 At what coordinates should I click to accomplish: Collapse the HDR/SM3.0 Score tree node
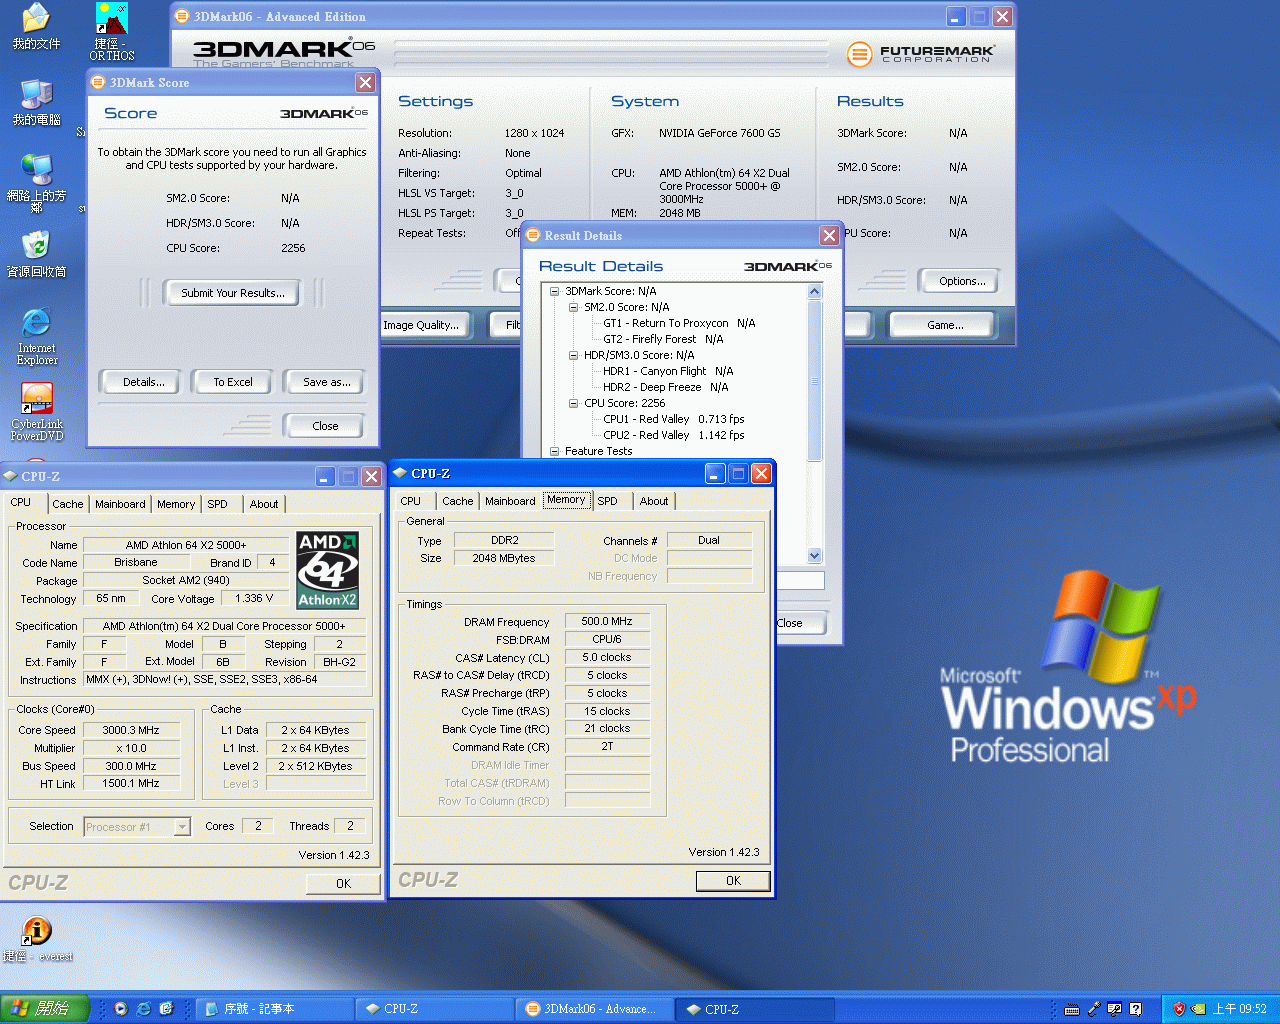tap(573, 355)
